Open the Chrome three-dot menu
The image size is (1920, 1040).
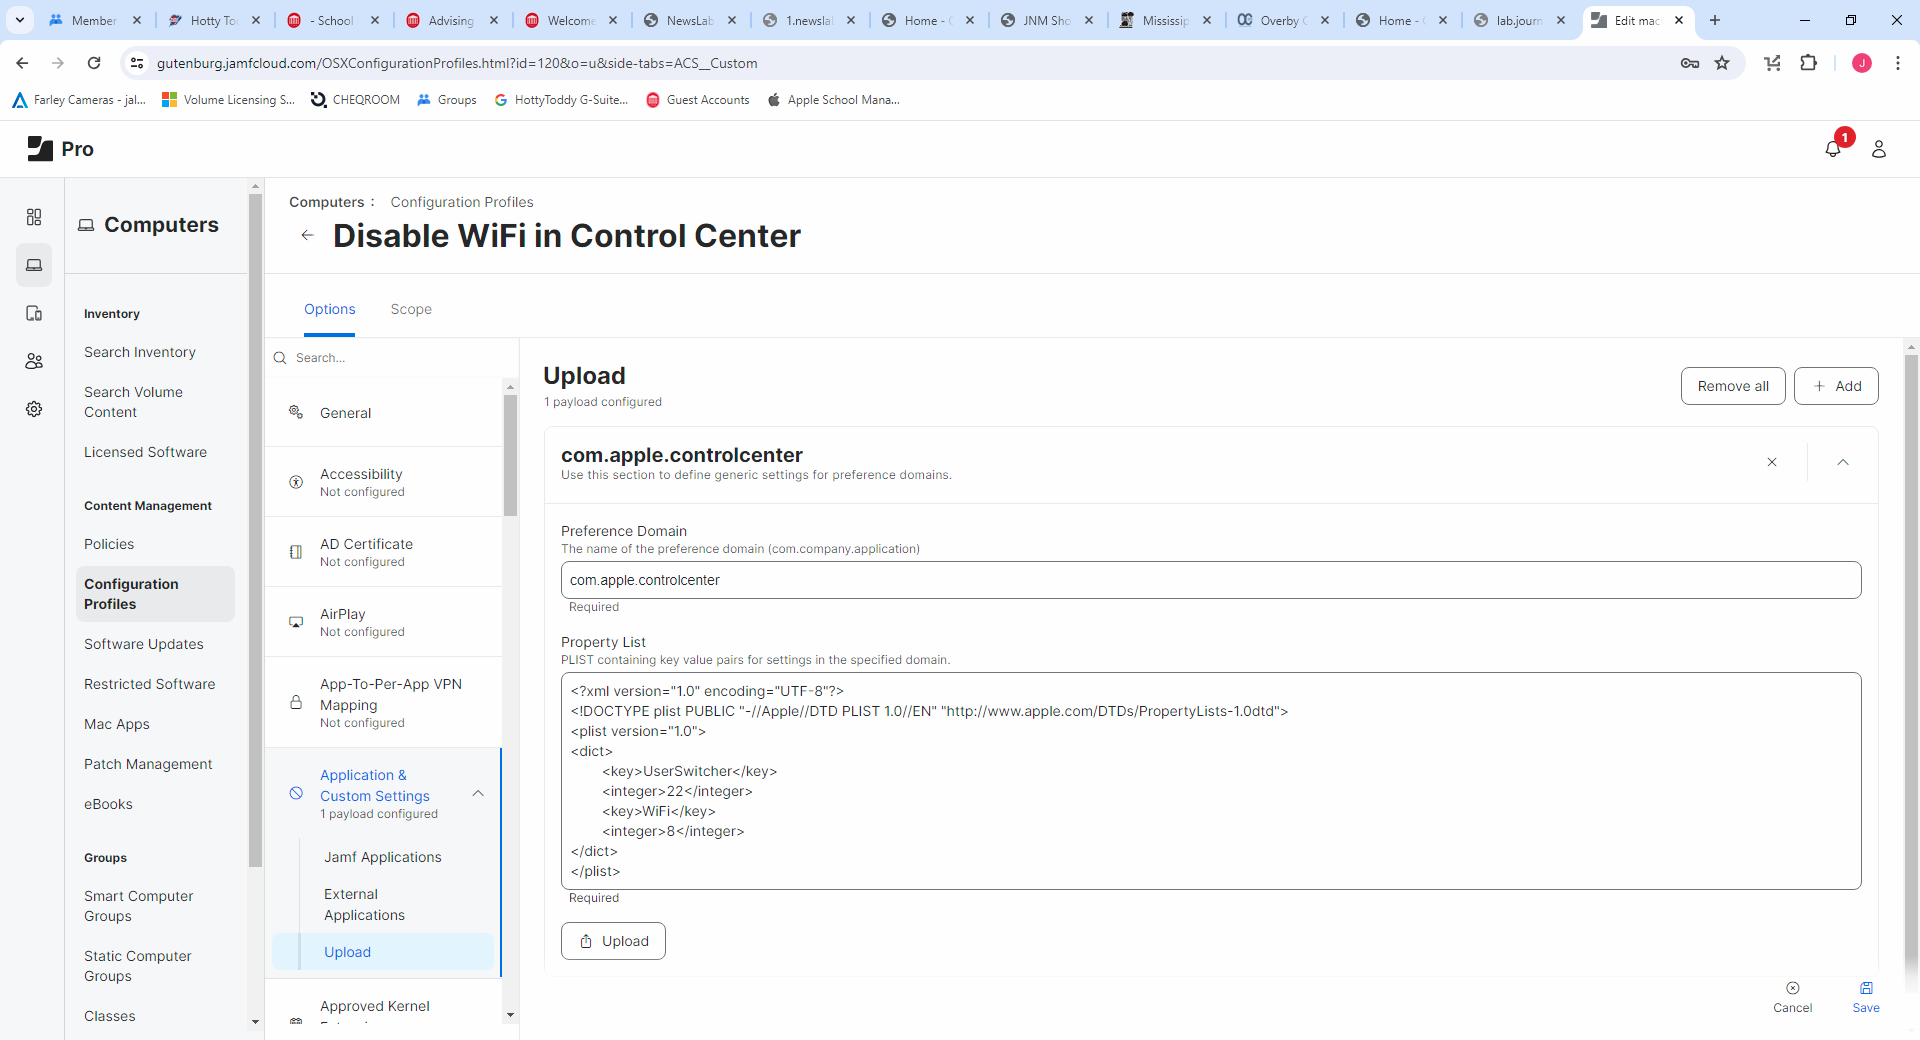pyautogui.click(x=1898, y=63)
